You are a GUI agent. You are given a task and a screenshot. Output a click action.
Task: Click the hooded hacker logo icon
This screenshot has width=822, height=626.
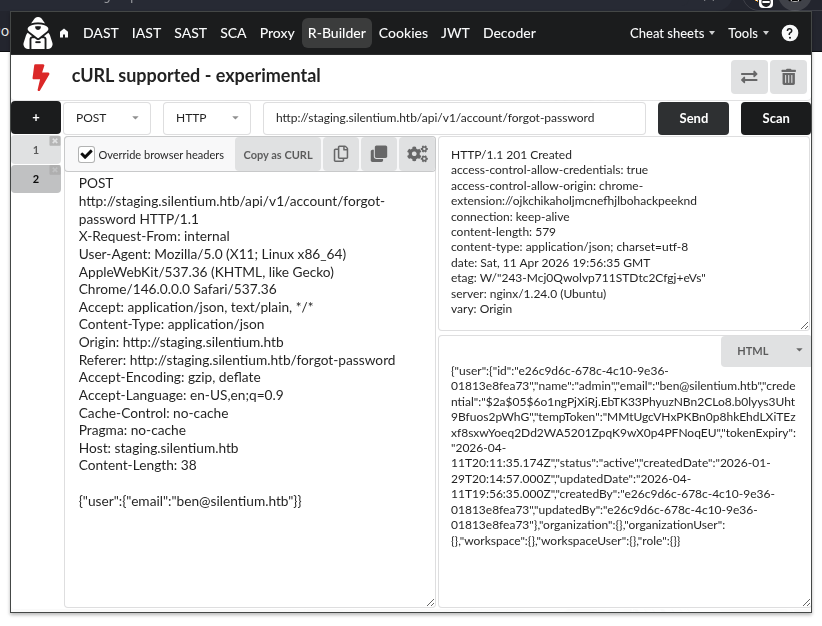tap(38, 33)
